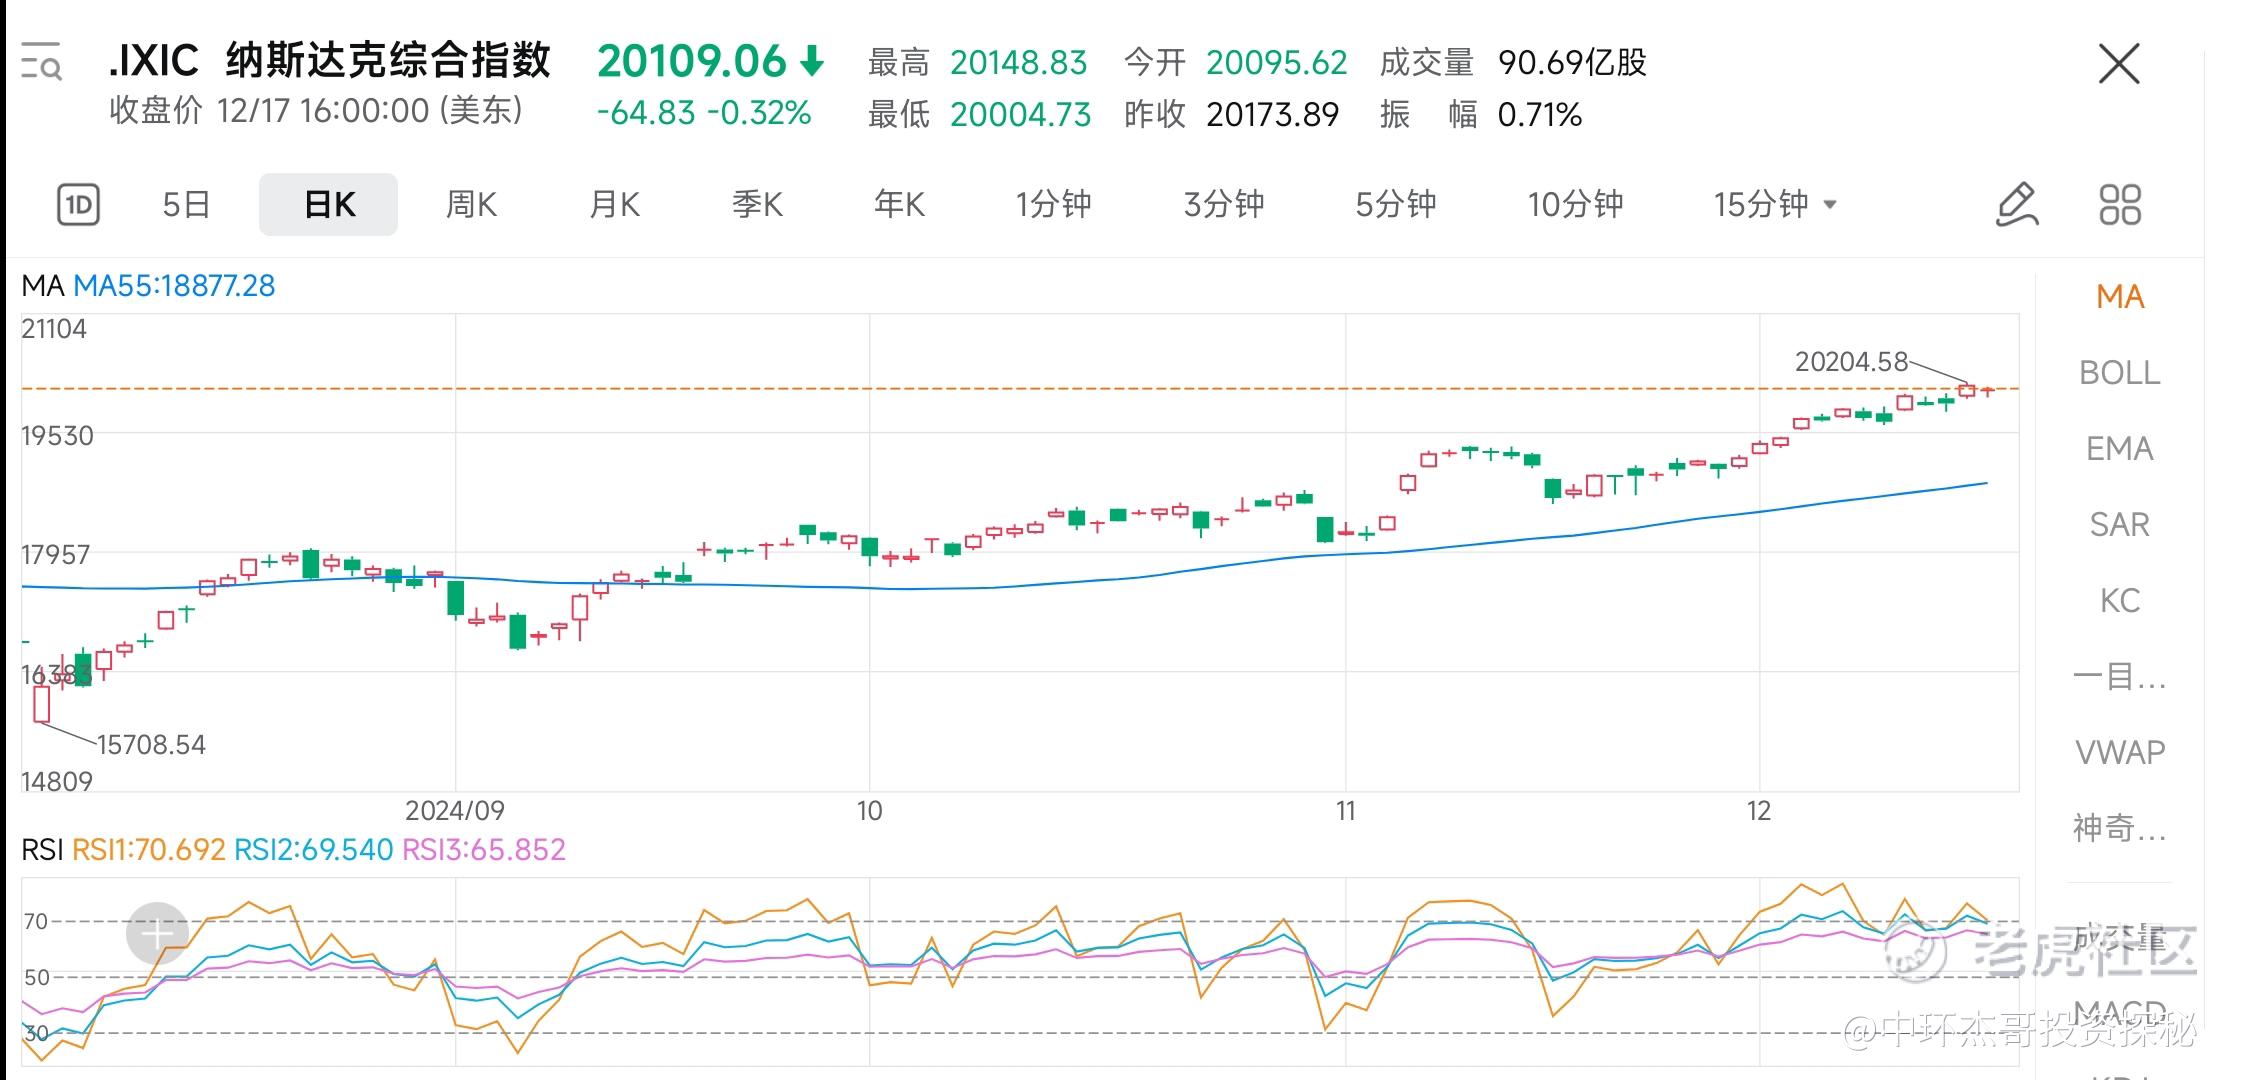This screenshot has height=1080, width=2241.
Task: Click the .IXIC 纳斯达克综合指数 title
Action: pos(329,61)
